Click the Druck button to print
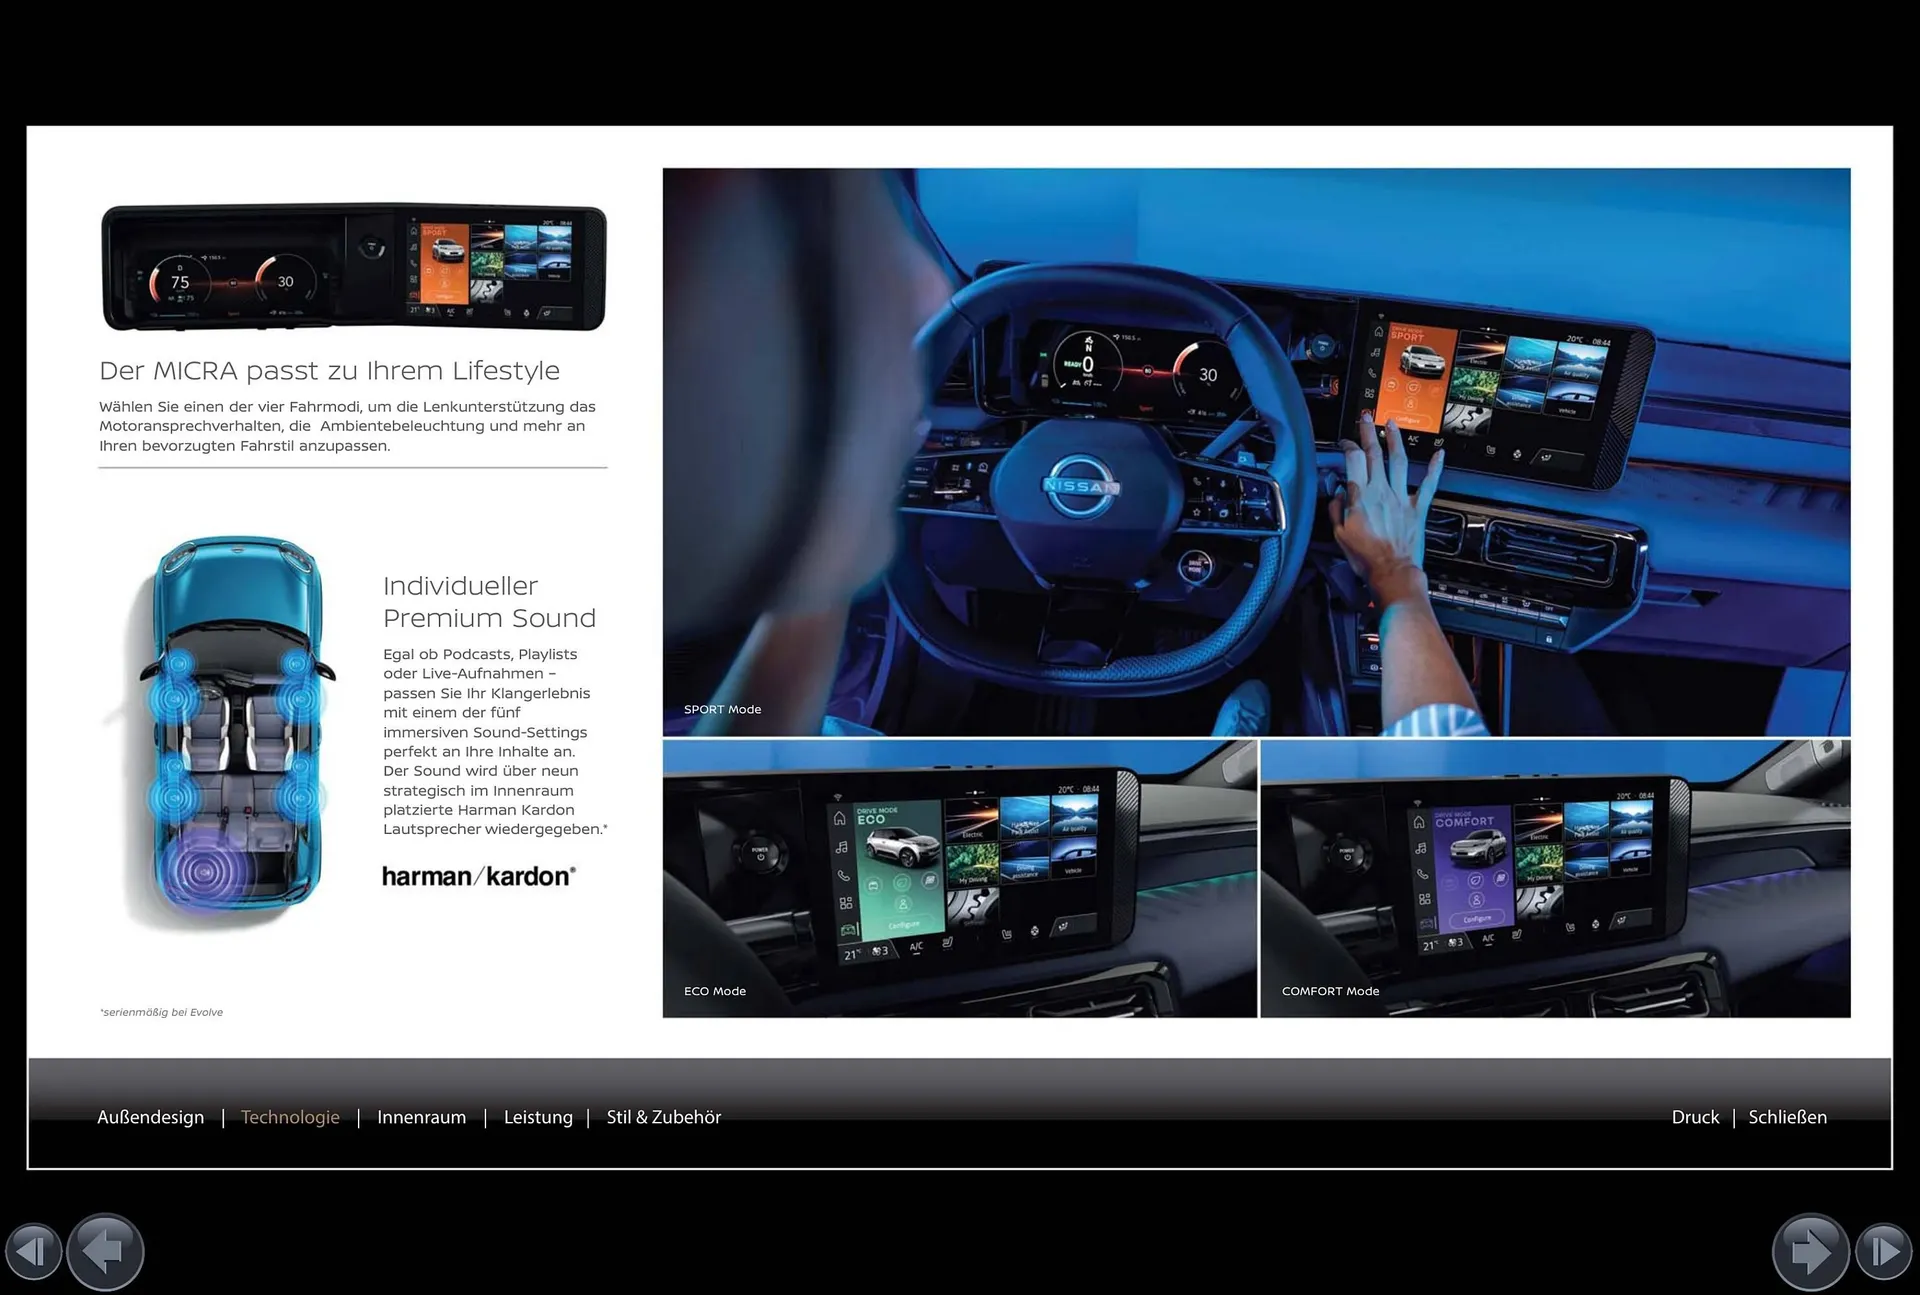Screen dimensions: 1920x1295 pos(1695,1117)
